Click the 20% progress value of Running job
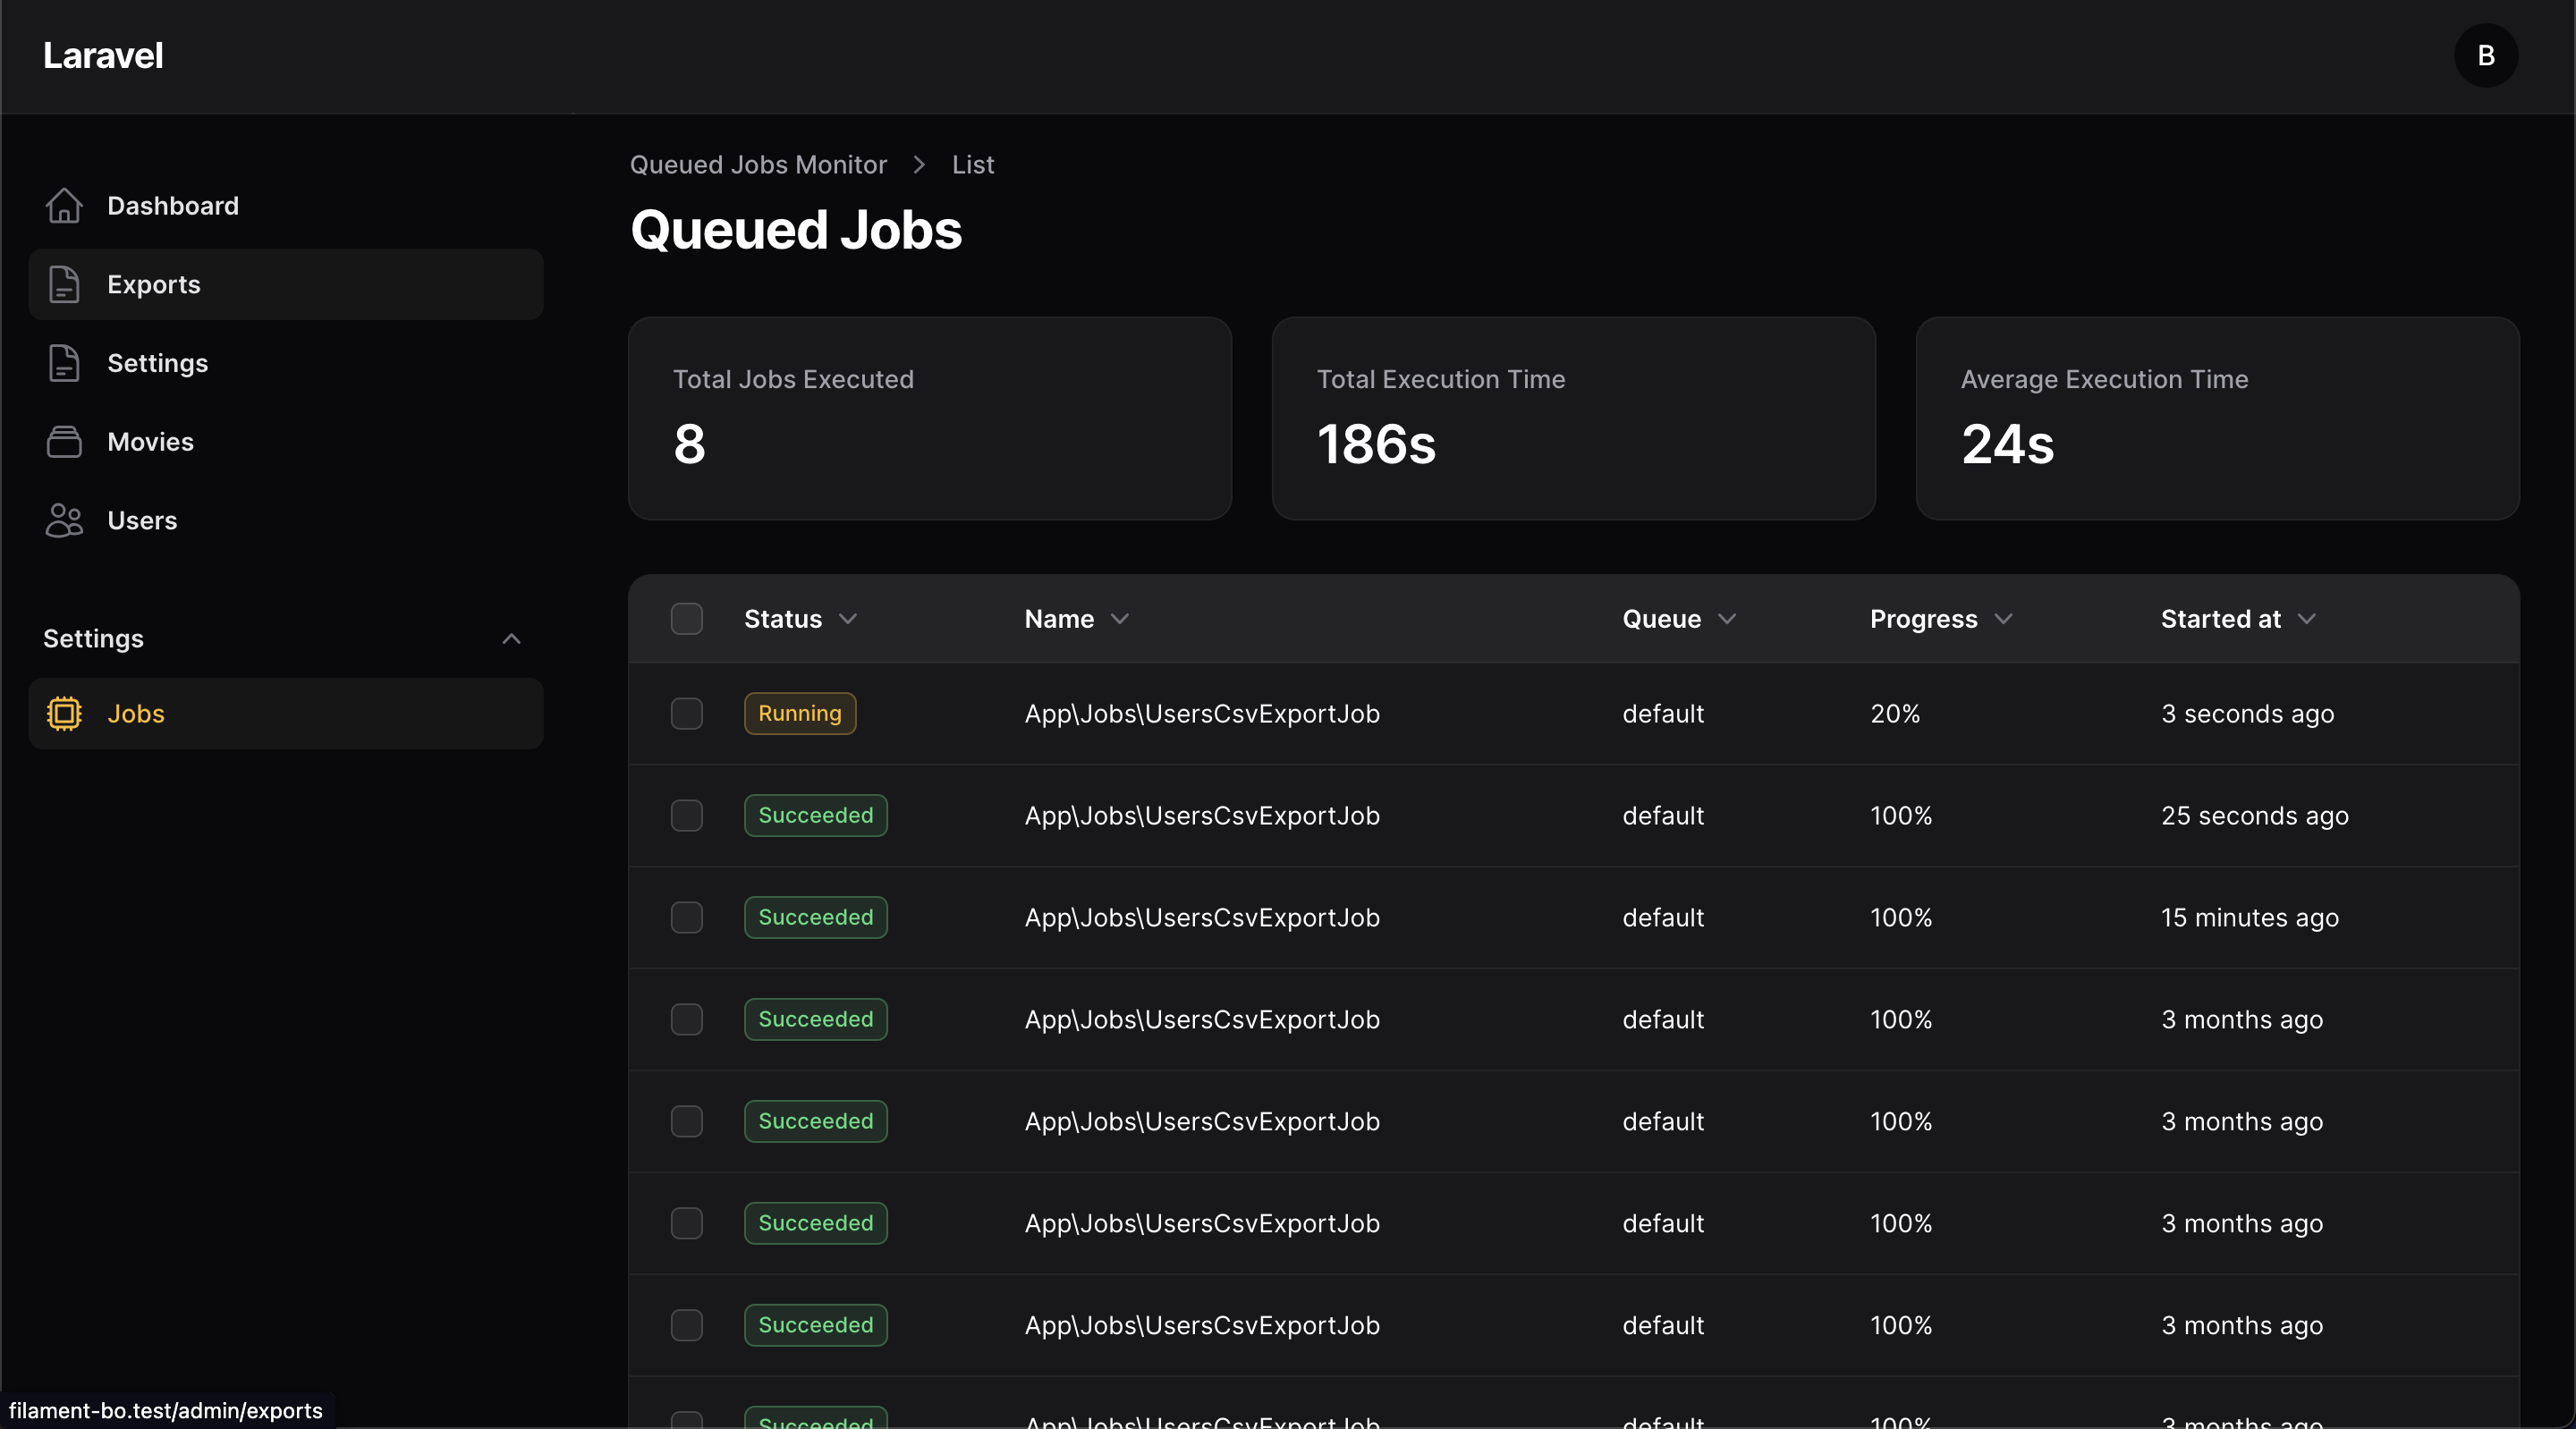 point(1895,714)
